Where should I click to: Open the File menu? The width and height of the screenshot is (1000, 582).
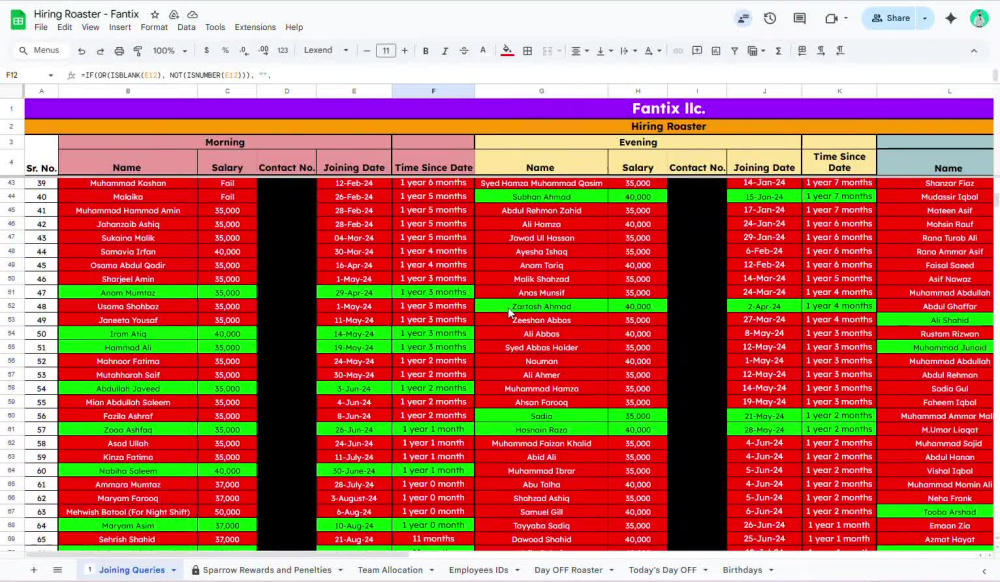(x=41, y=27)
